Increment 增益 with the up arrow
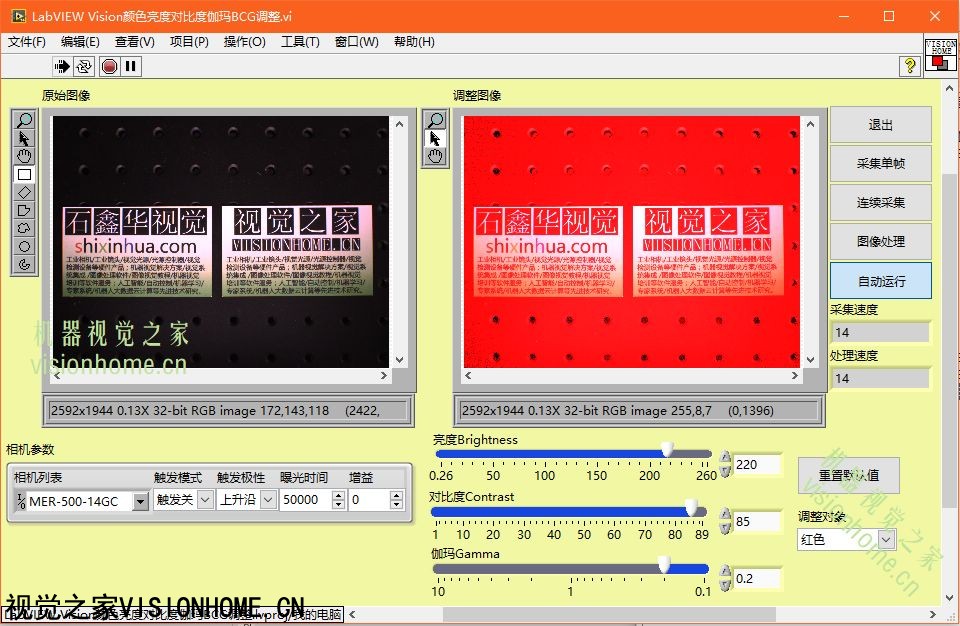The image size is (960, 626). [397, 496]
